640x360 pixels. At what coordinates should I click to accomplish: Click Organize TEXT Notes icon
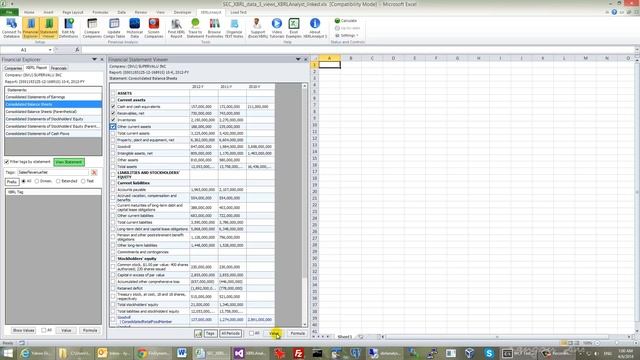coord(234,28)
